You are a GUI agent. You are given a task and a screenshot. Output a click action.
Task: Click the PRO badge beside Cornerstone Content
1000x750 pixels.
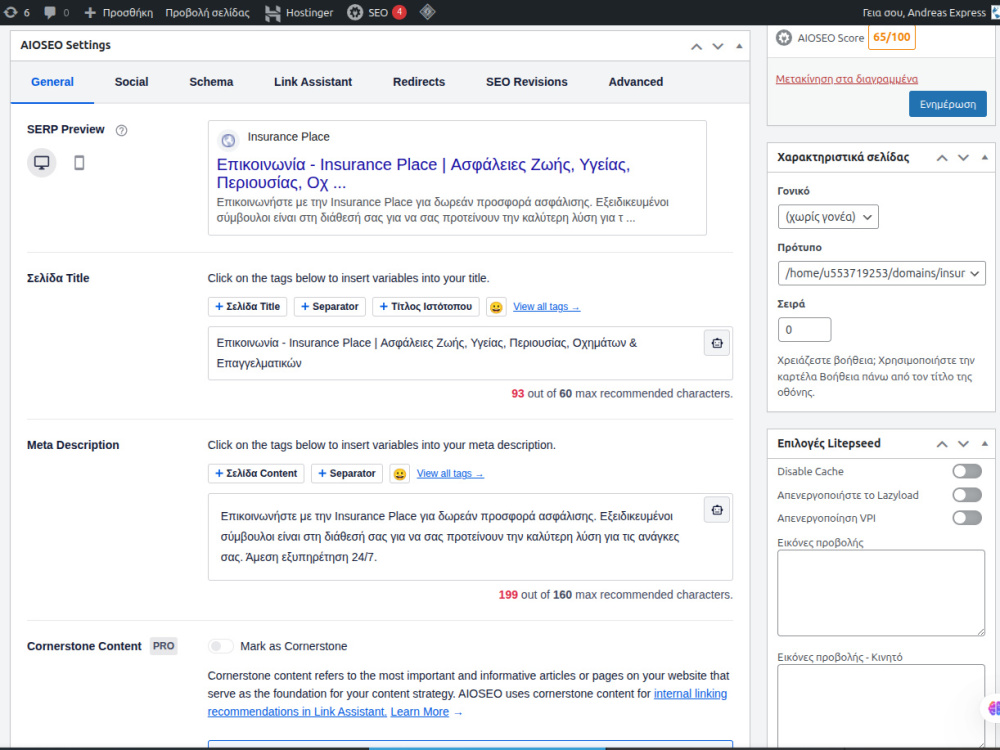(163, 646)
